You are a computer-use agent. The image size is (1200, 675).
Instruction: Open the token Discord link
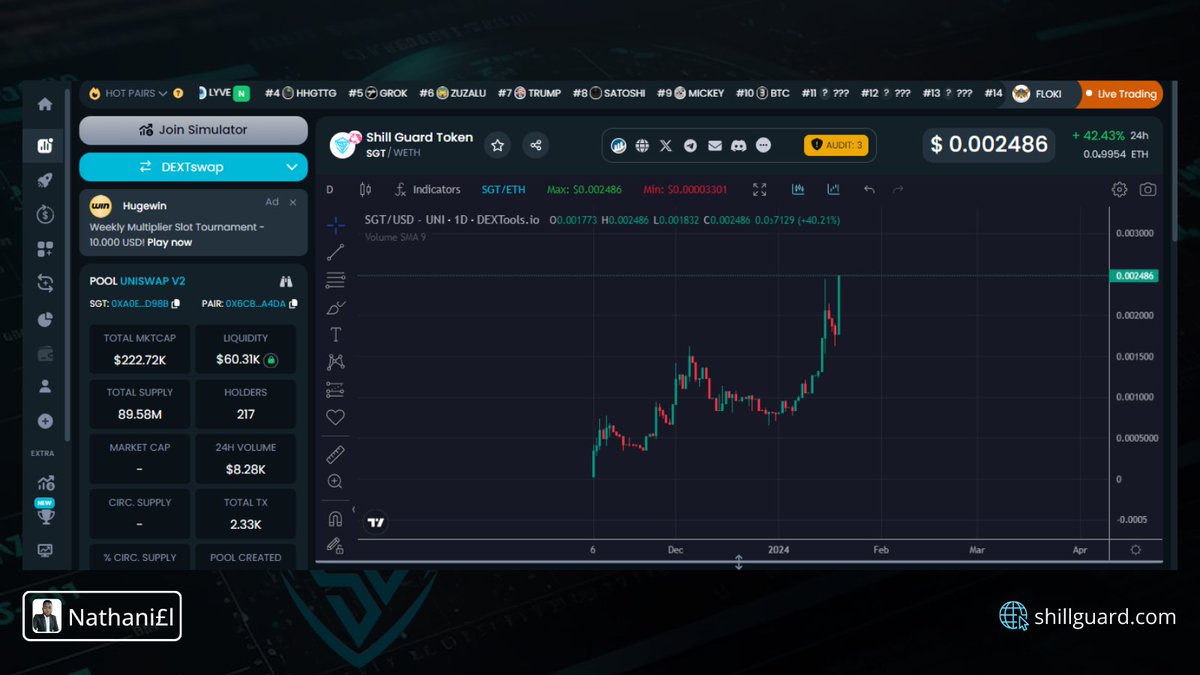pos(738,146)
